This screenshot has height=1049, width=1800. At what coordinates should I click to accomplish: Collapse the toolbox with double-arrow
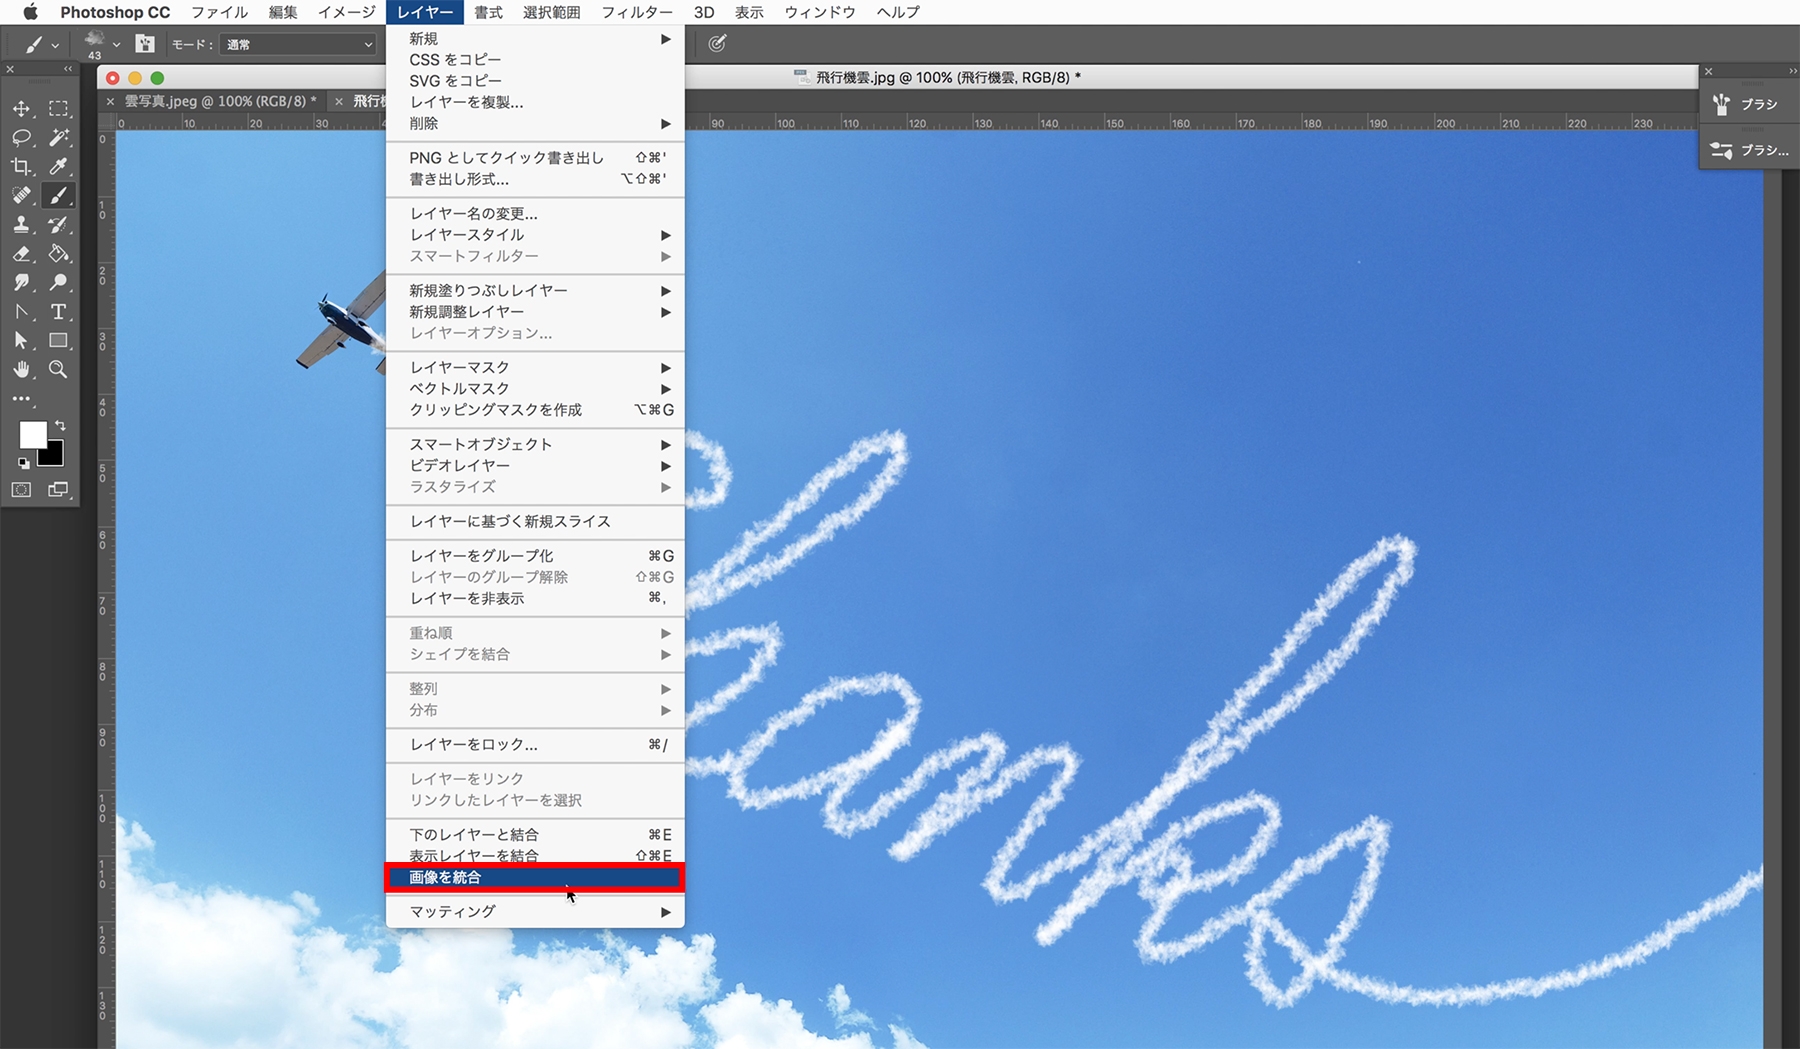click(x=68, y=69)
